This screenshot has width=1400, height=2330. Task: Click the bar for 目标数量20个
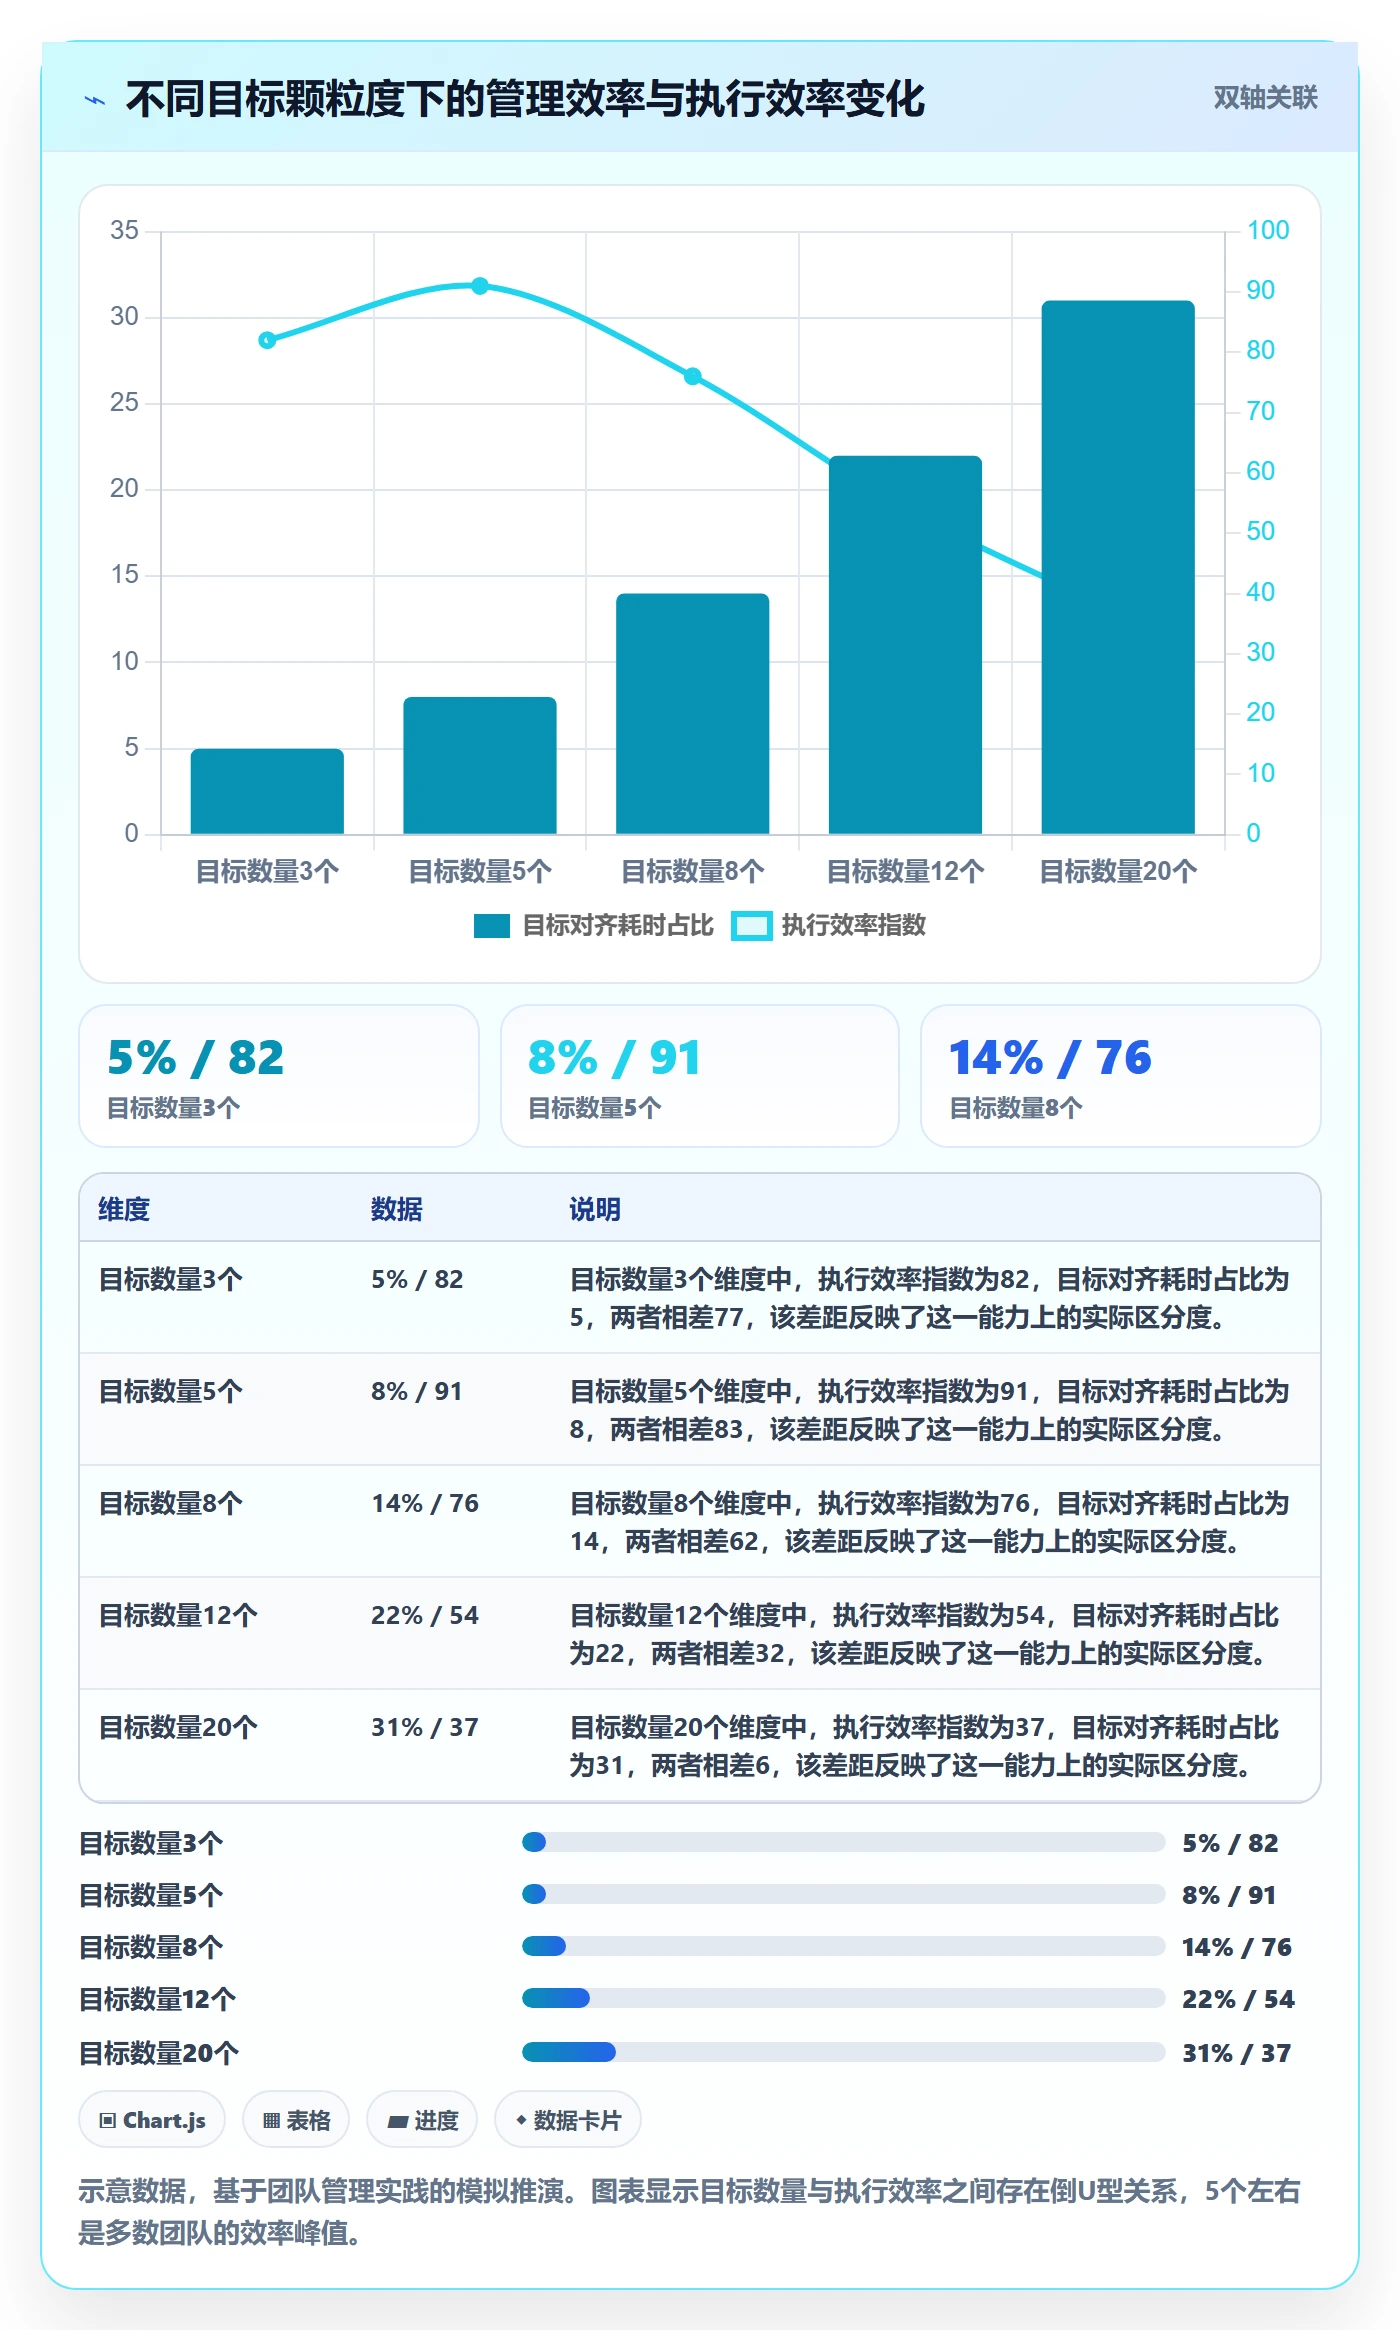pos(1118,567)
